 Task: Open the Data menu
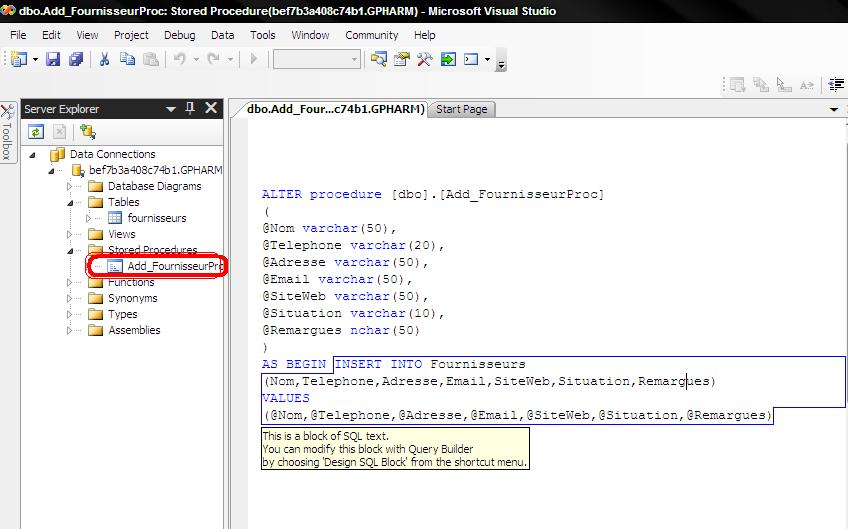pos(222,35)
